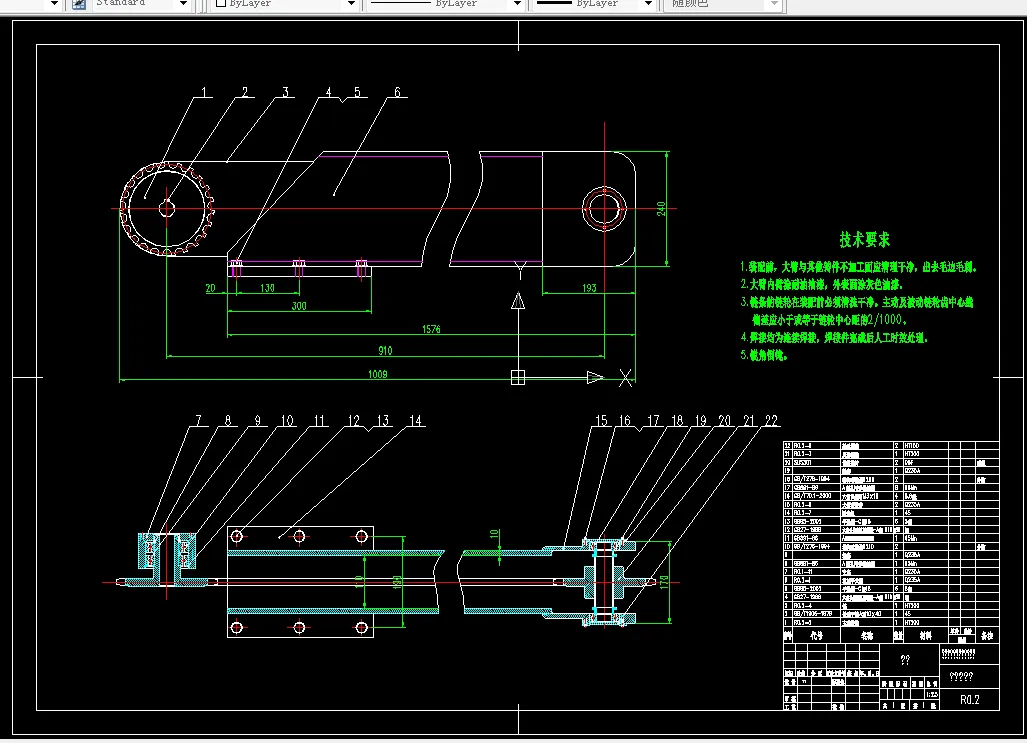Select the dimension text 130

pos(267,288)
